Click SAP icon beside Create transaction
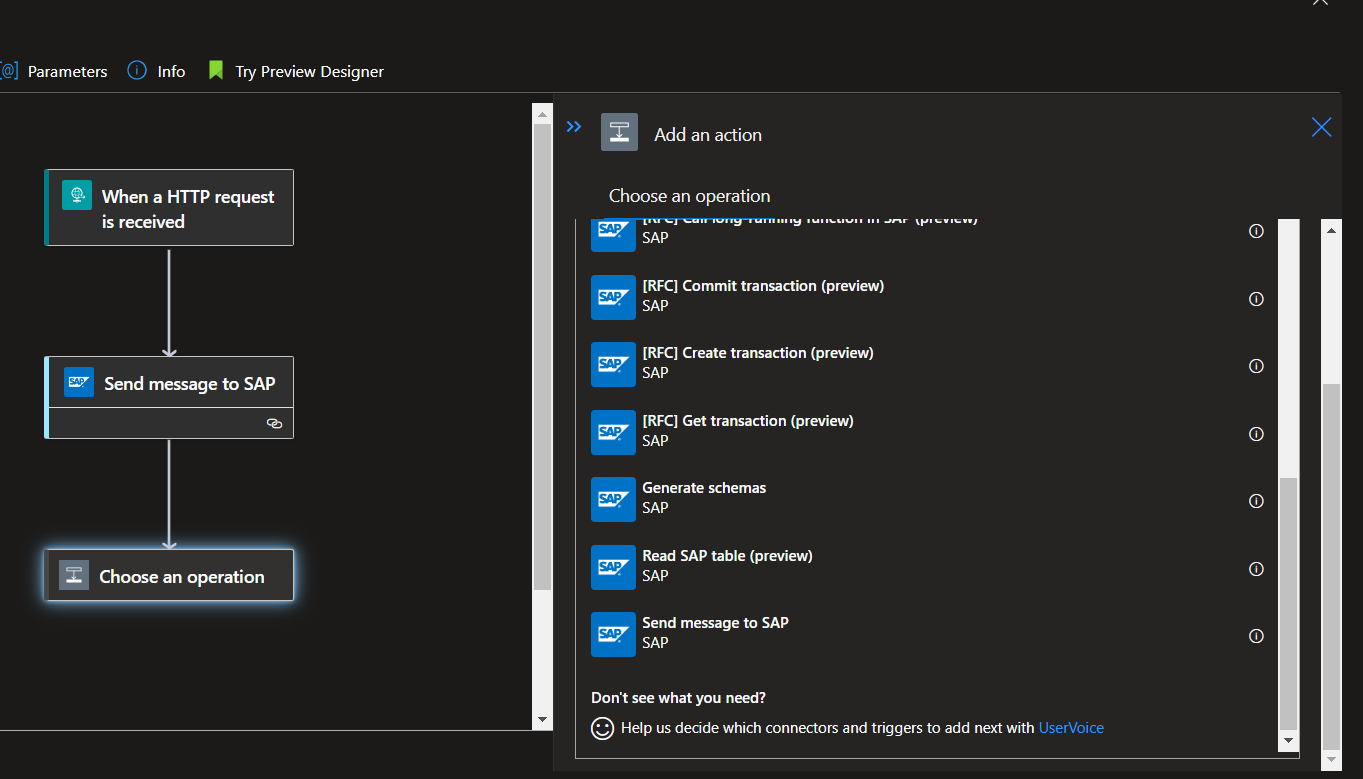The height and width of the screenshot is (779, 1363). click(x=613, y=364)
